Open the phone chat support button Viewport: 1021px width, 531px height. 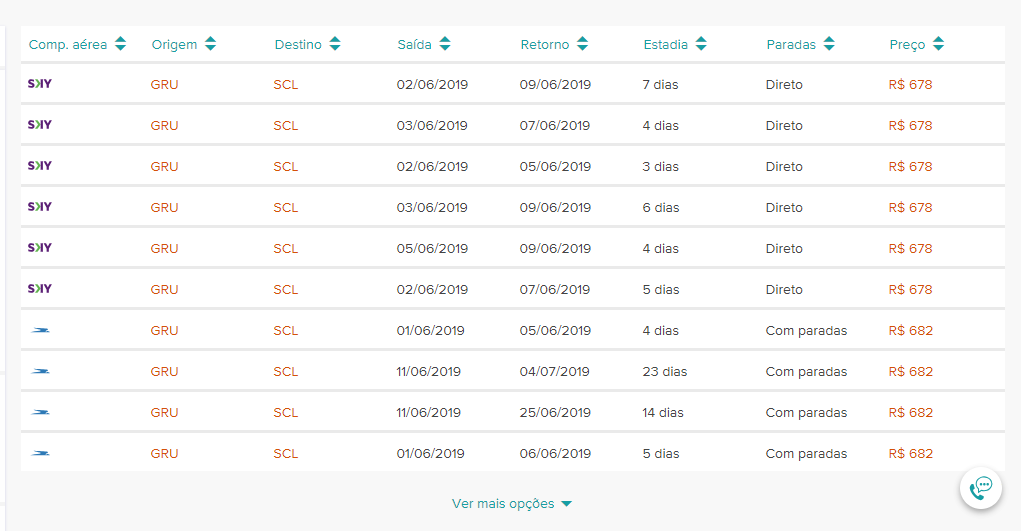[981, 487]
